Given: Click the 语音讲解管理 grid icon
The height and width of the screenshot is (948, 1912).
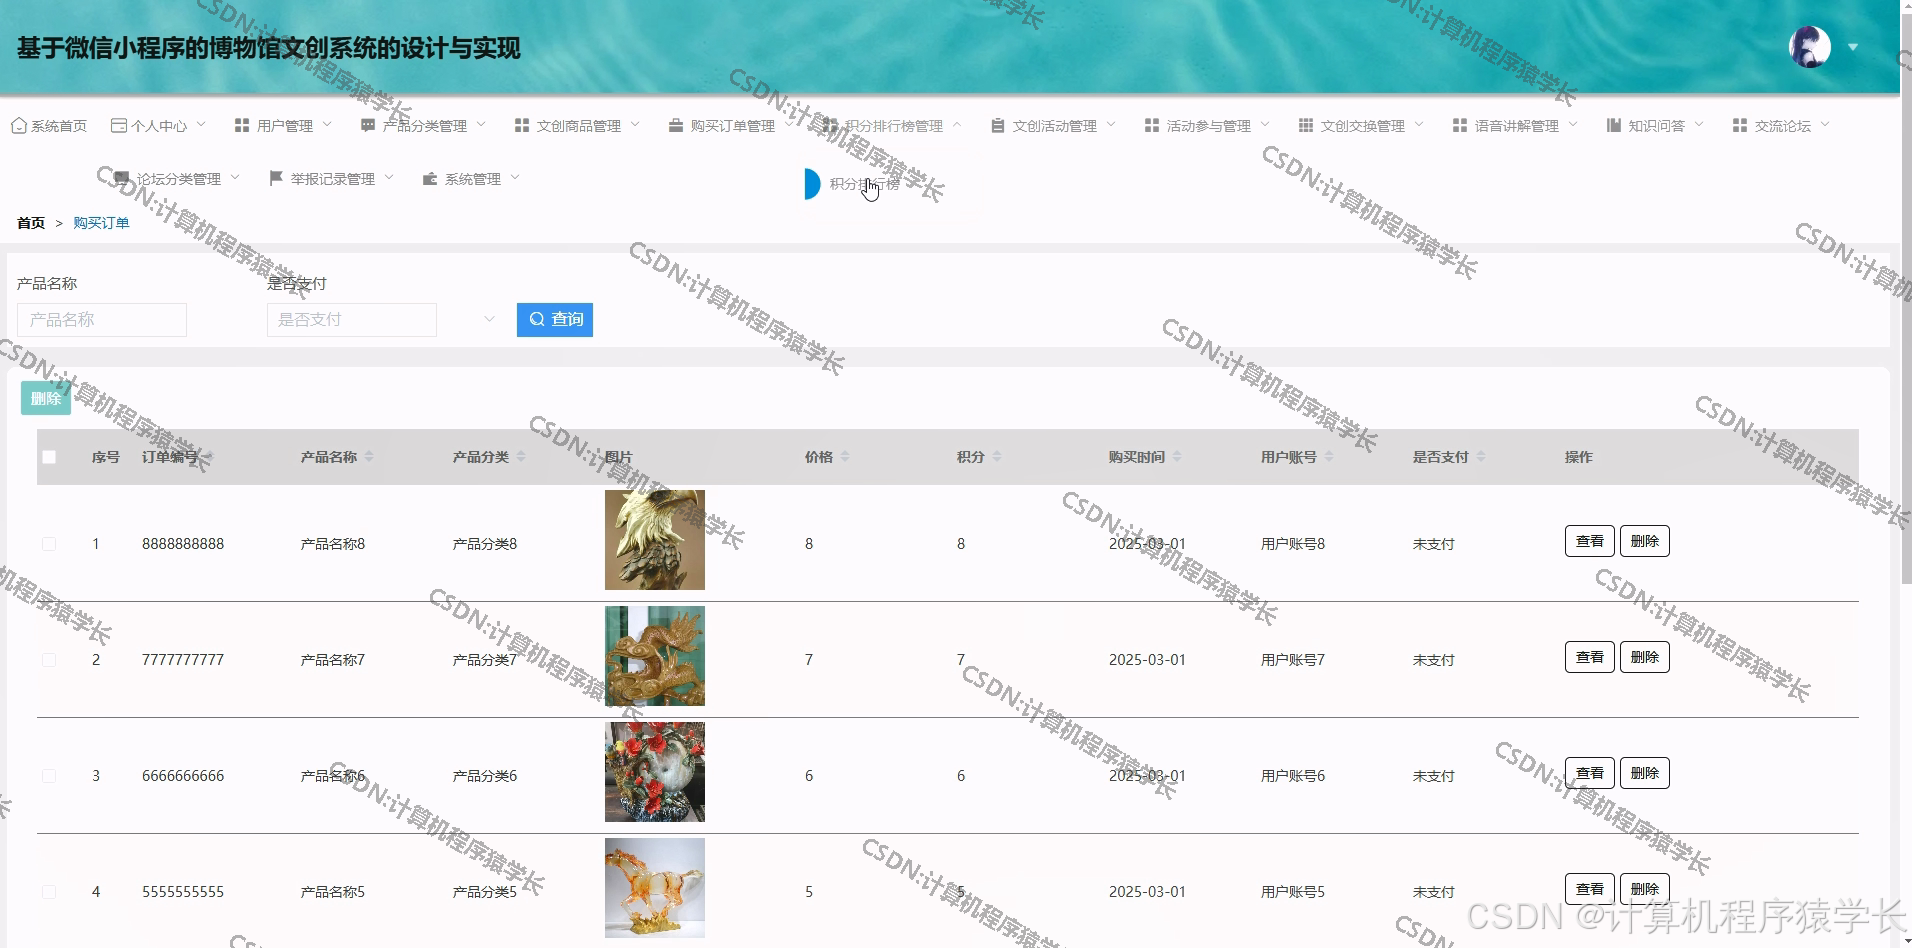Looking at the screenshot, I should point(1460,126).
